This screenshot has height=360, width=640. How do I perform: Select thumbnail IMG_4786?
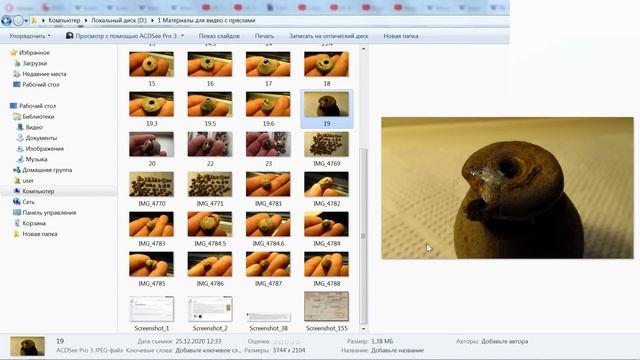(210, 264)
